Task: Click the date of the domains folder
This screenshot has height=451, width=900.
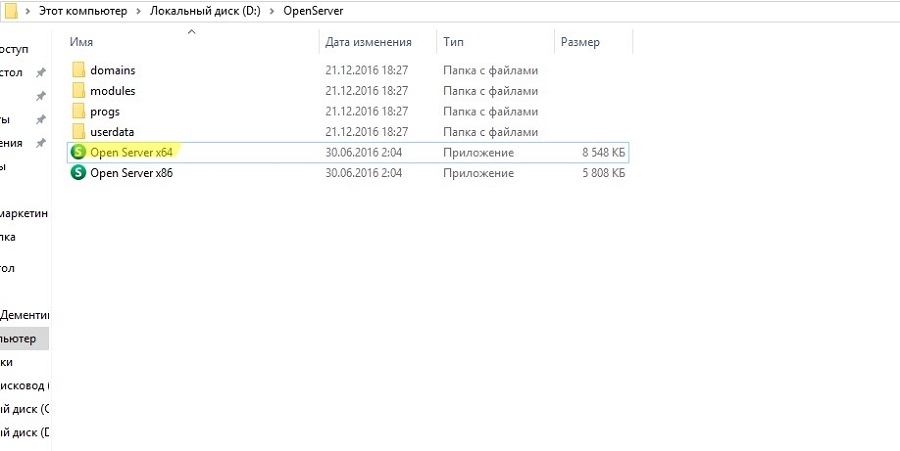Action: [367, 70]
